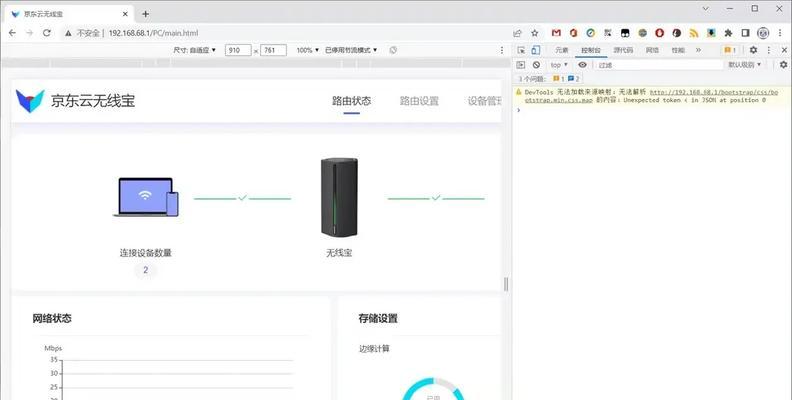Open the Chrome three-dot menu
The width and height of the screenshot is (792, 400).
(x=780, y=33)
